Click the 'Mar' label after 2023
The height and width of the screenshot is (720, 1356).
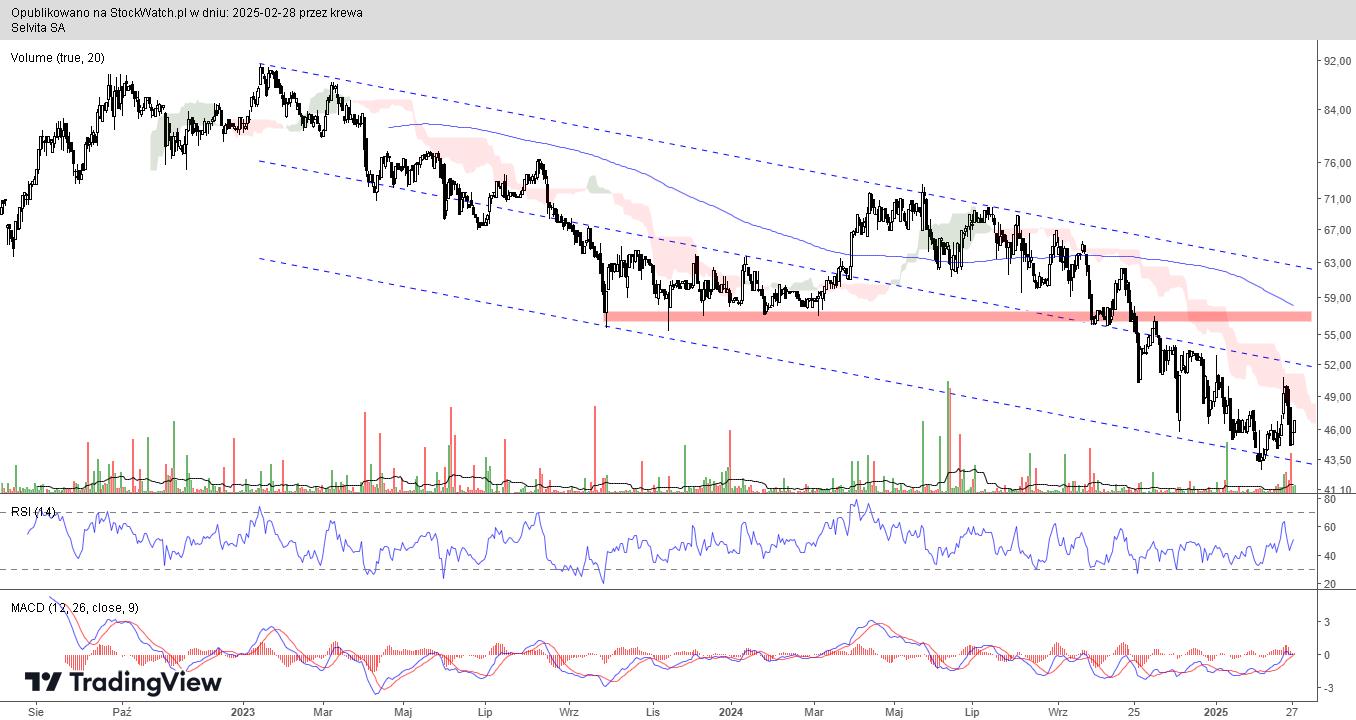point(323,712)
